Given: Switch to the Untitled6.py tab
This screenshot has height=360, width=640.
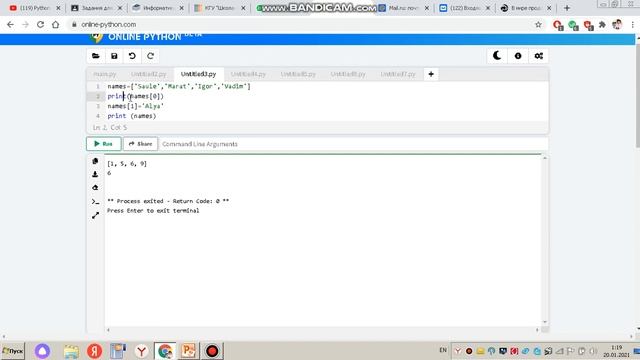Looking at the screenshot, I should [348, 74].
